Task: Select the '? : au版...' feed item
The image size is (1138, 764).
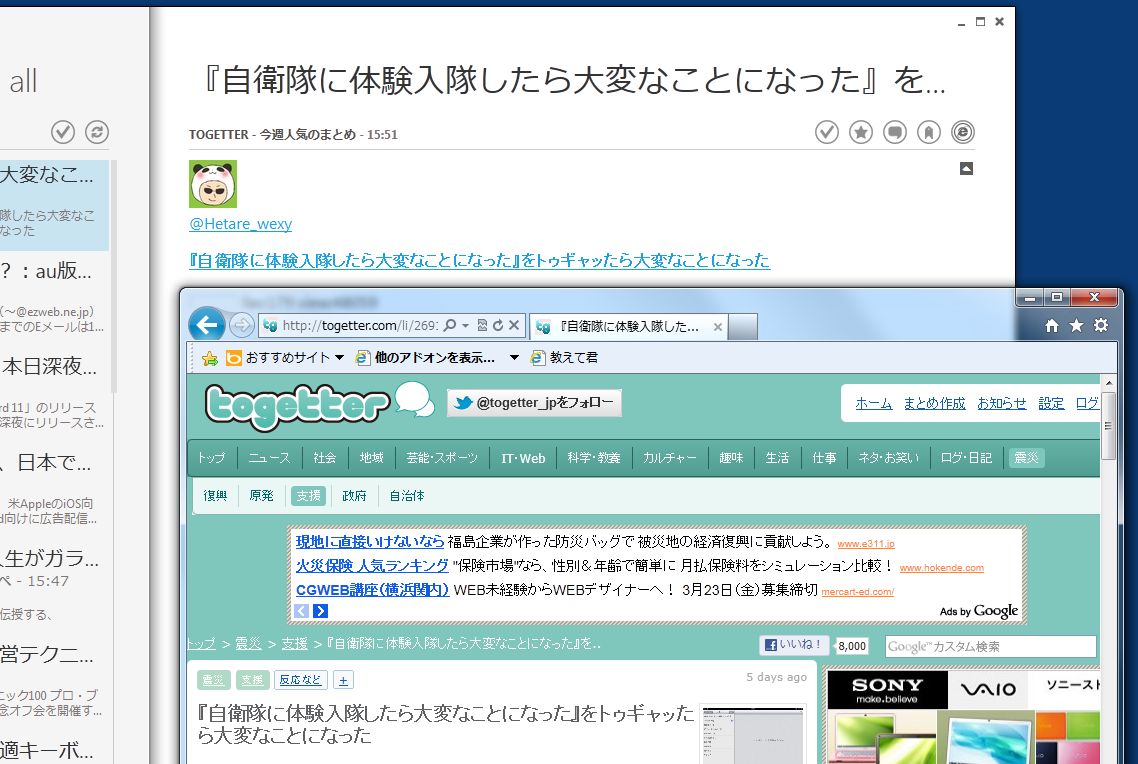Action: point(54,295)
